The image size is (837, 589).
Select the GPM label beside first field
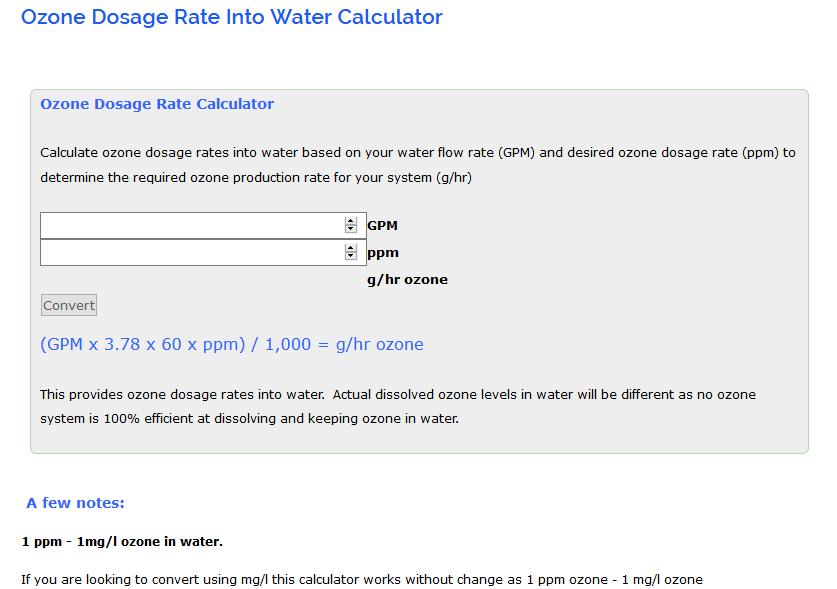(382, 226)
